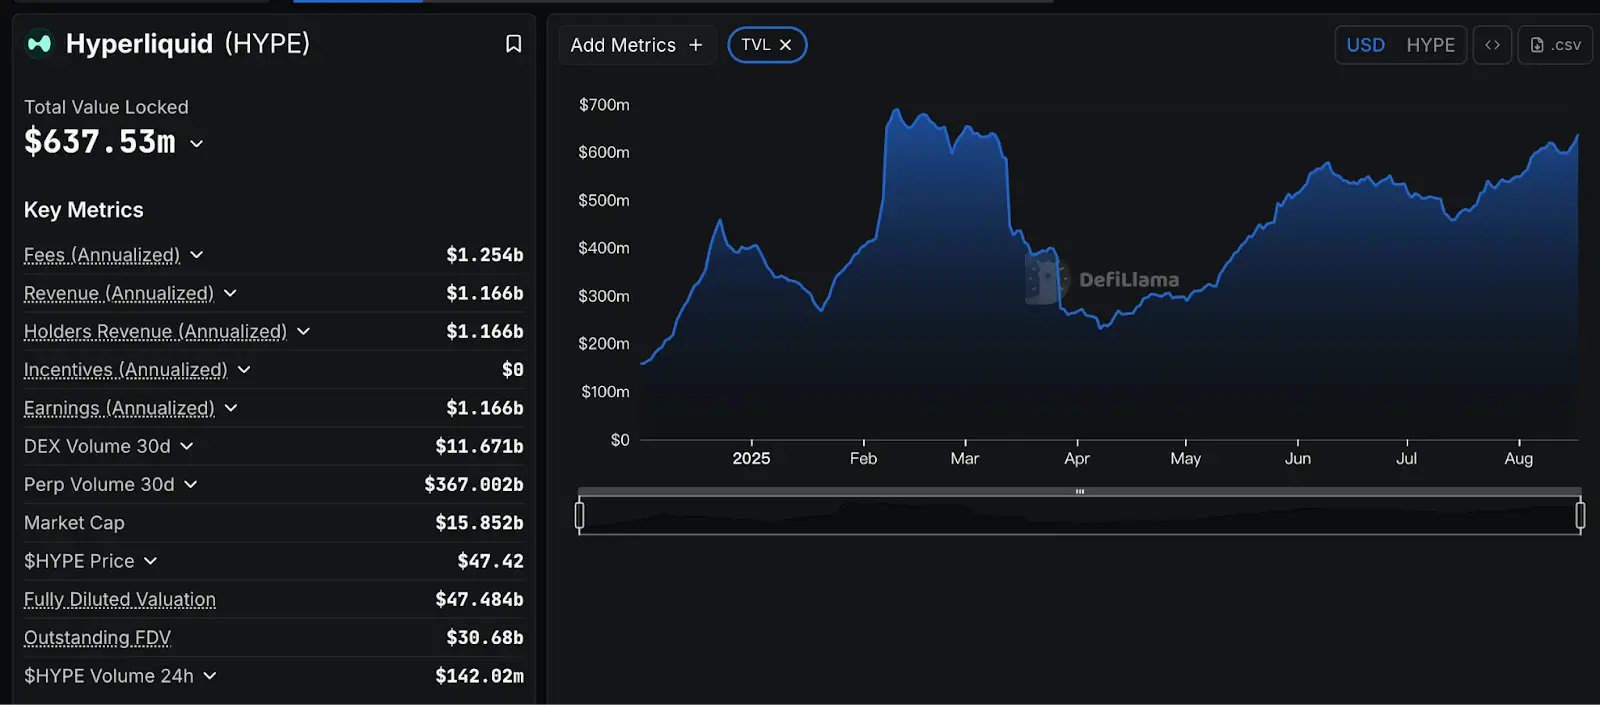The width and height of the screenshot is (1600, 705).
Task: Expand the Total Value Locked breakdown
Action: coord(197,144)
